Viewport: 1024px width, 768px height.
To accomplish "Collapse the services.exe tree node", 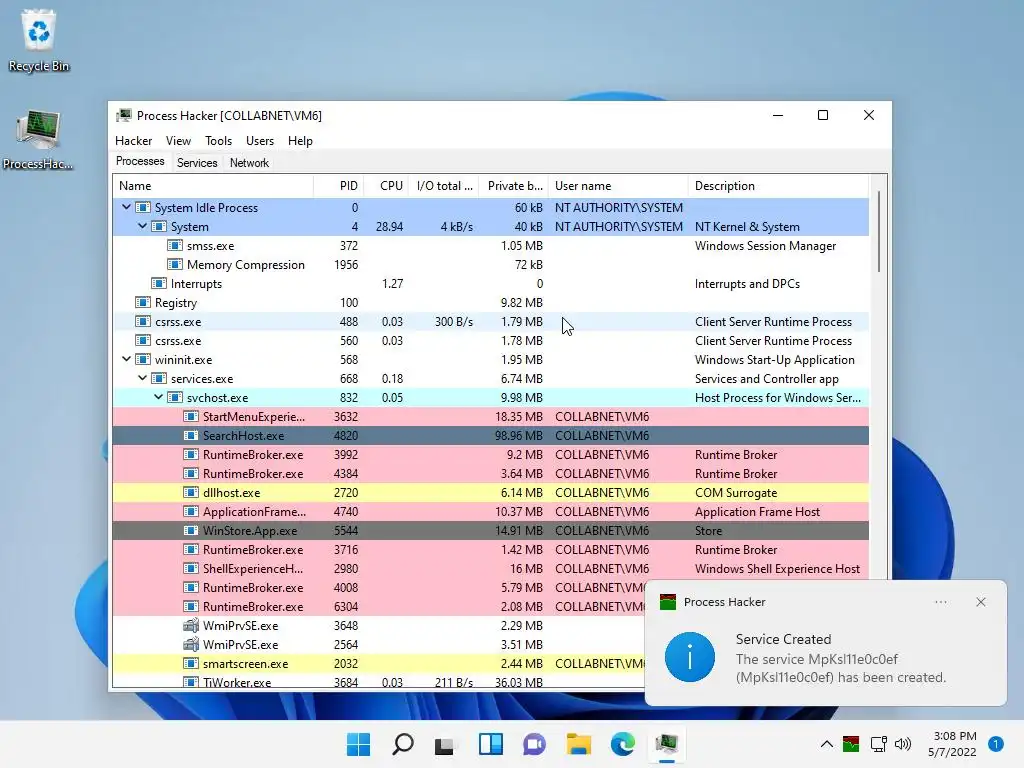I will (x=142, y=378).
